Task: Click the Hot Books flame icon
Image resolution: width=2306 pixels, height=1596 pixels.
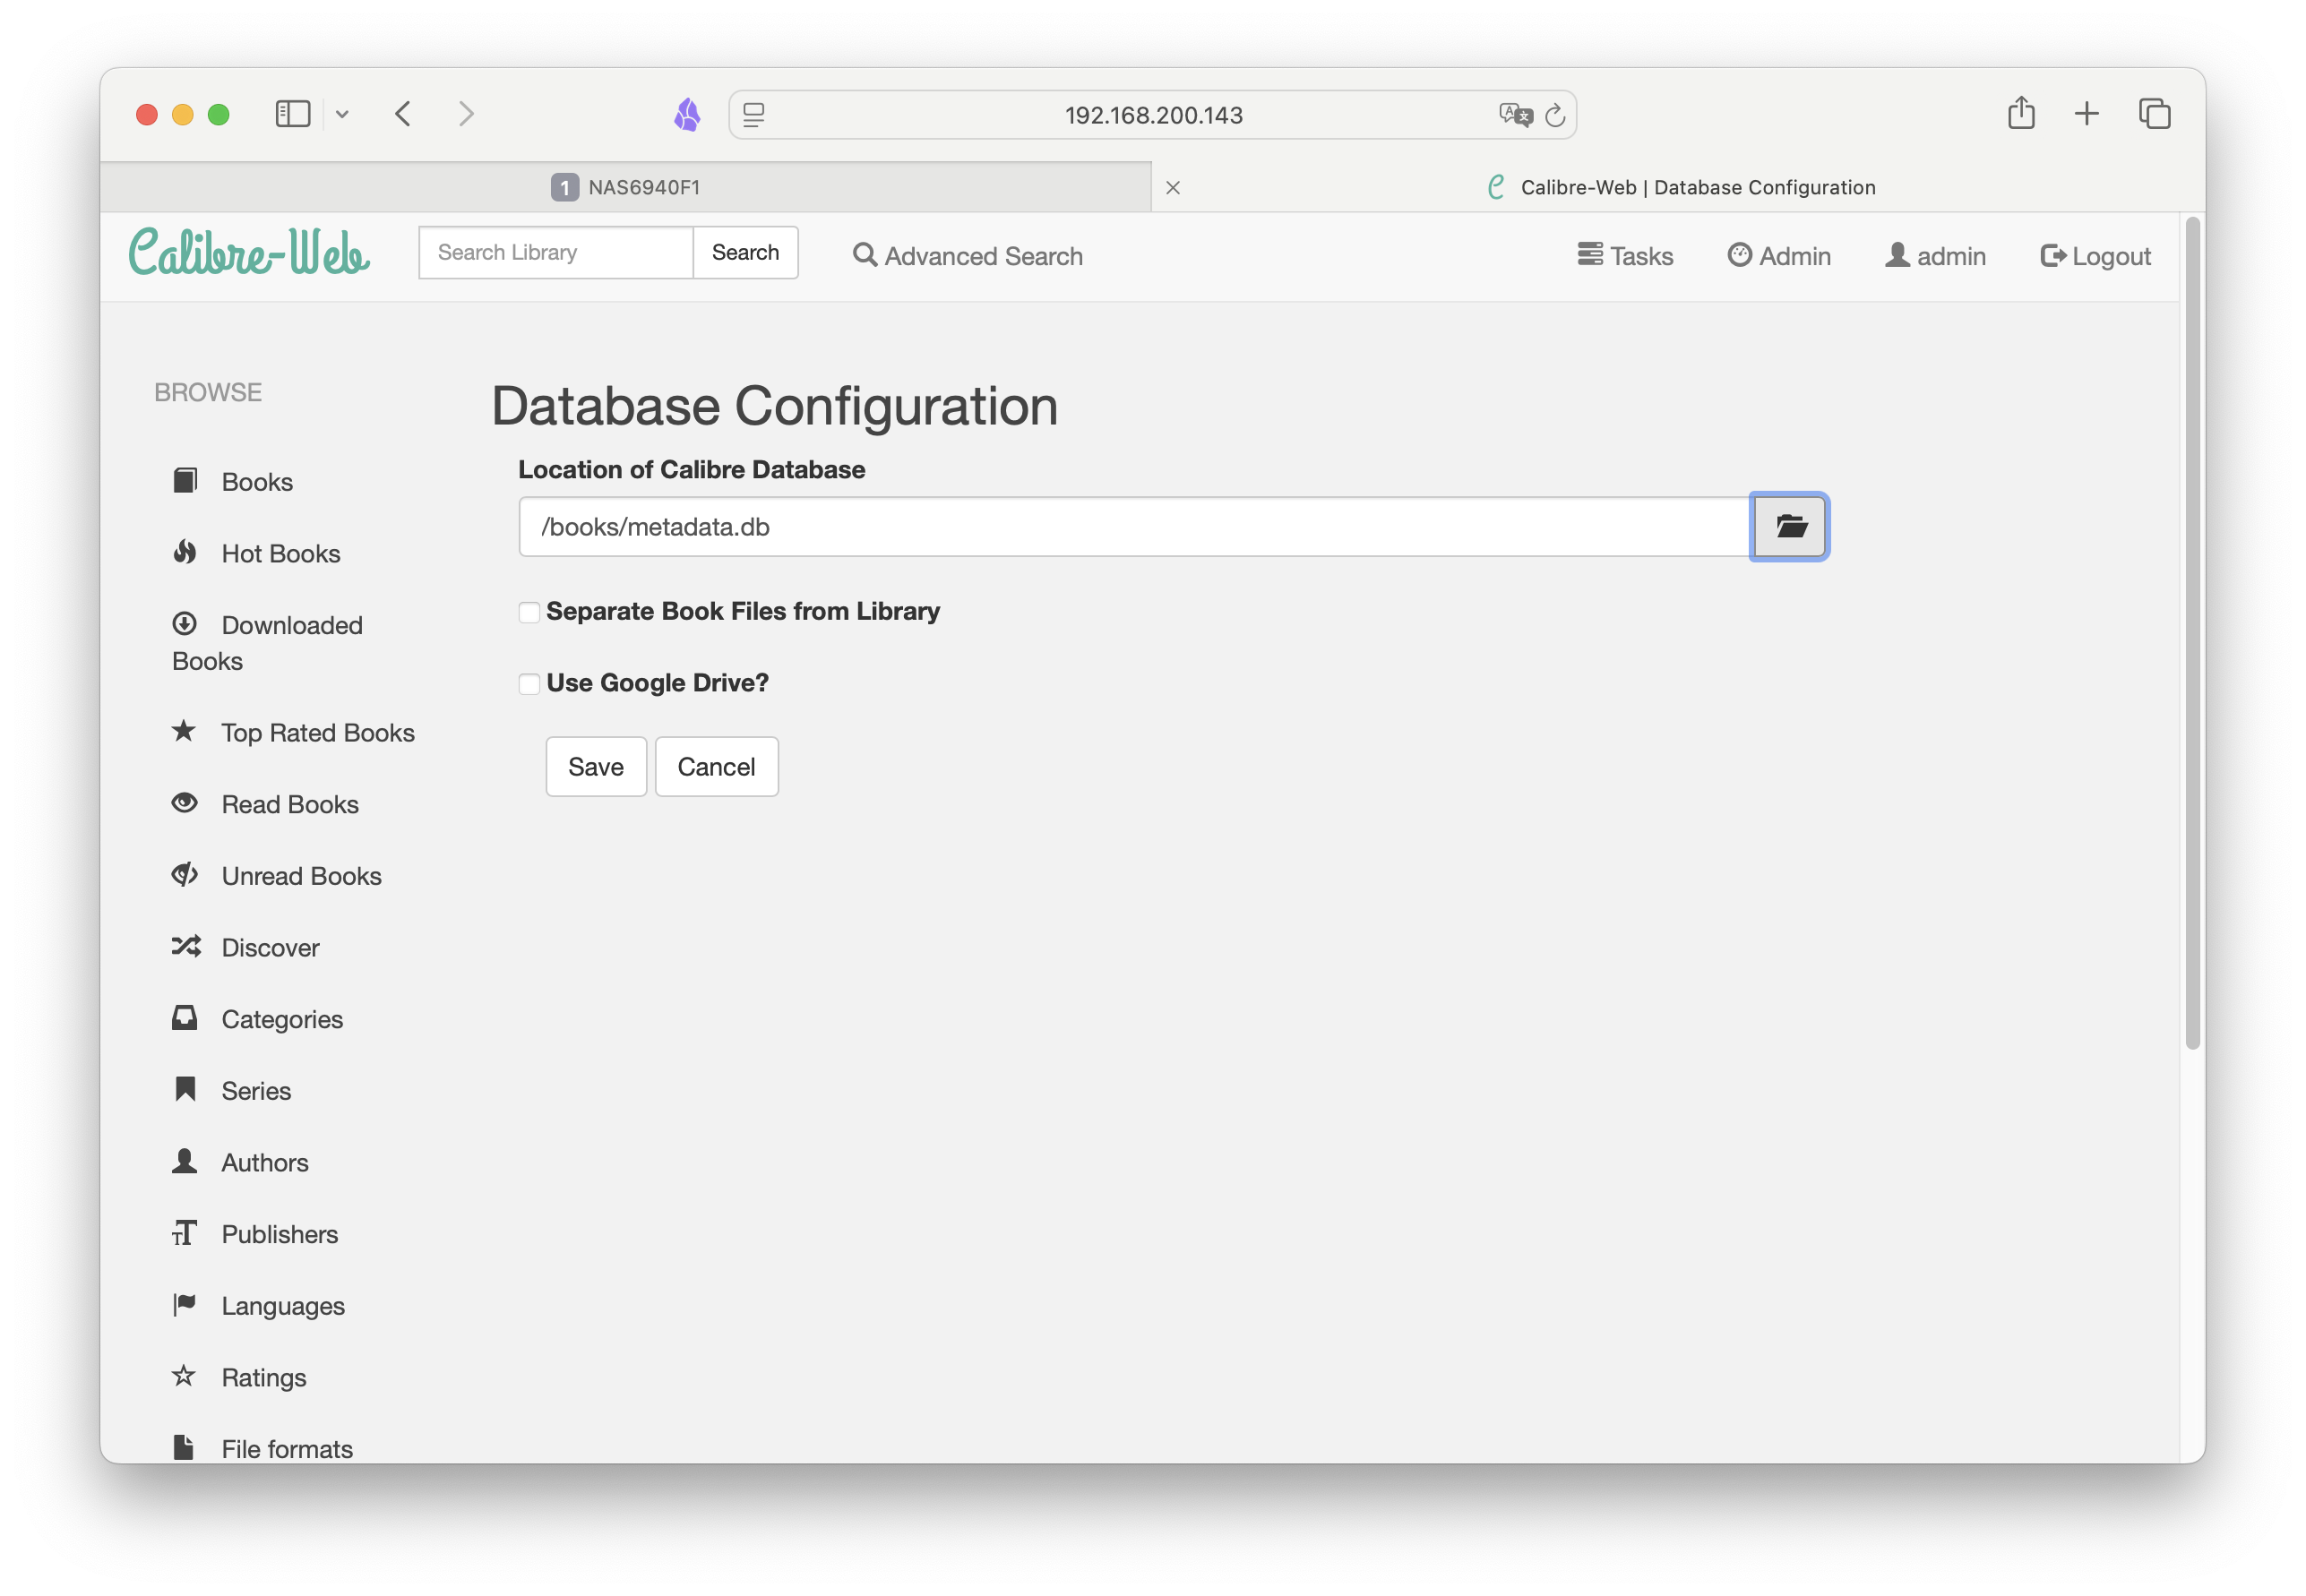Action: coord(185,552)
